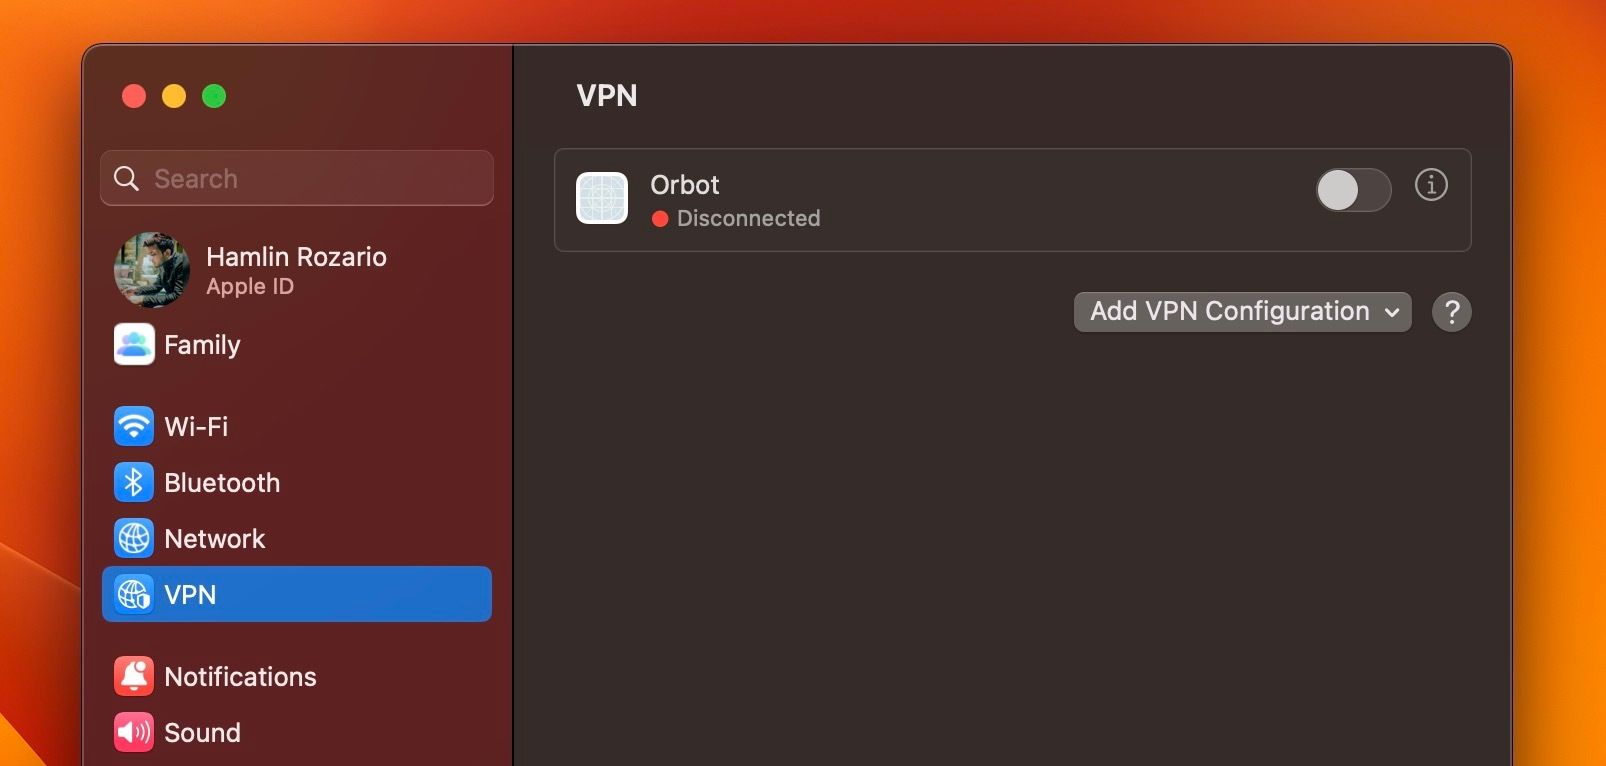Select VPN in the sidebar
Image resolution: width=1606 pixels, height=766 pixels.
pos(297,594)
